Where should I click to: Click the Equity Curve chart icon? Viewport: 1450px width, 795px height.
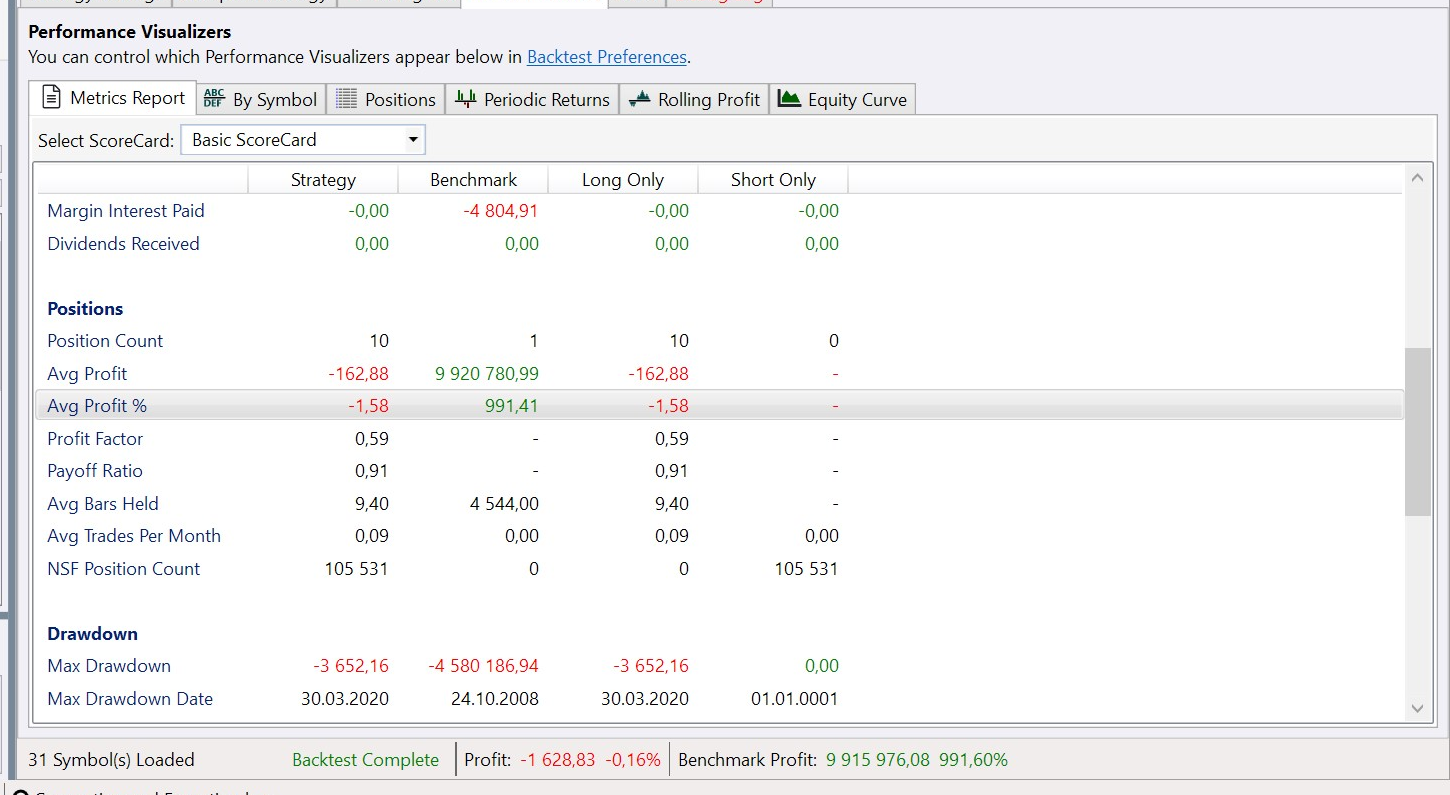click(x=790, y=99)
